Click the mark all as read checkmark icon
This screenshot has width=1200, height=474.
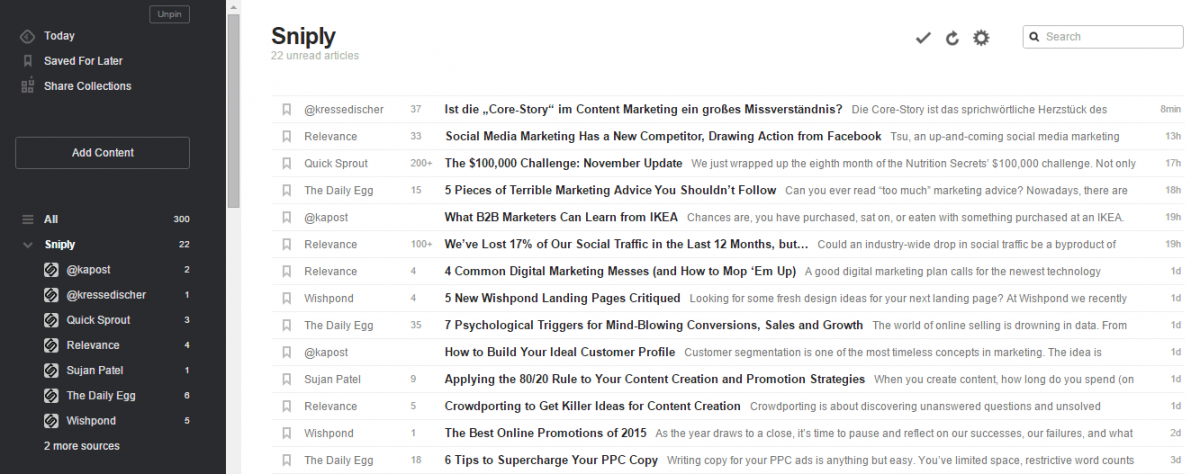[x=923, y=38]
